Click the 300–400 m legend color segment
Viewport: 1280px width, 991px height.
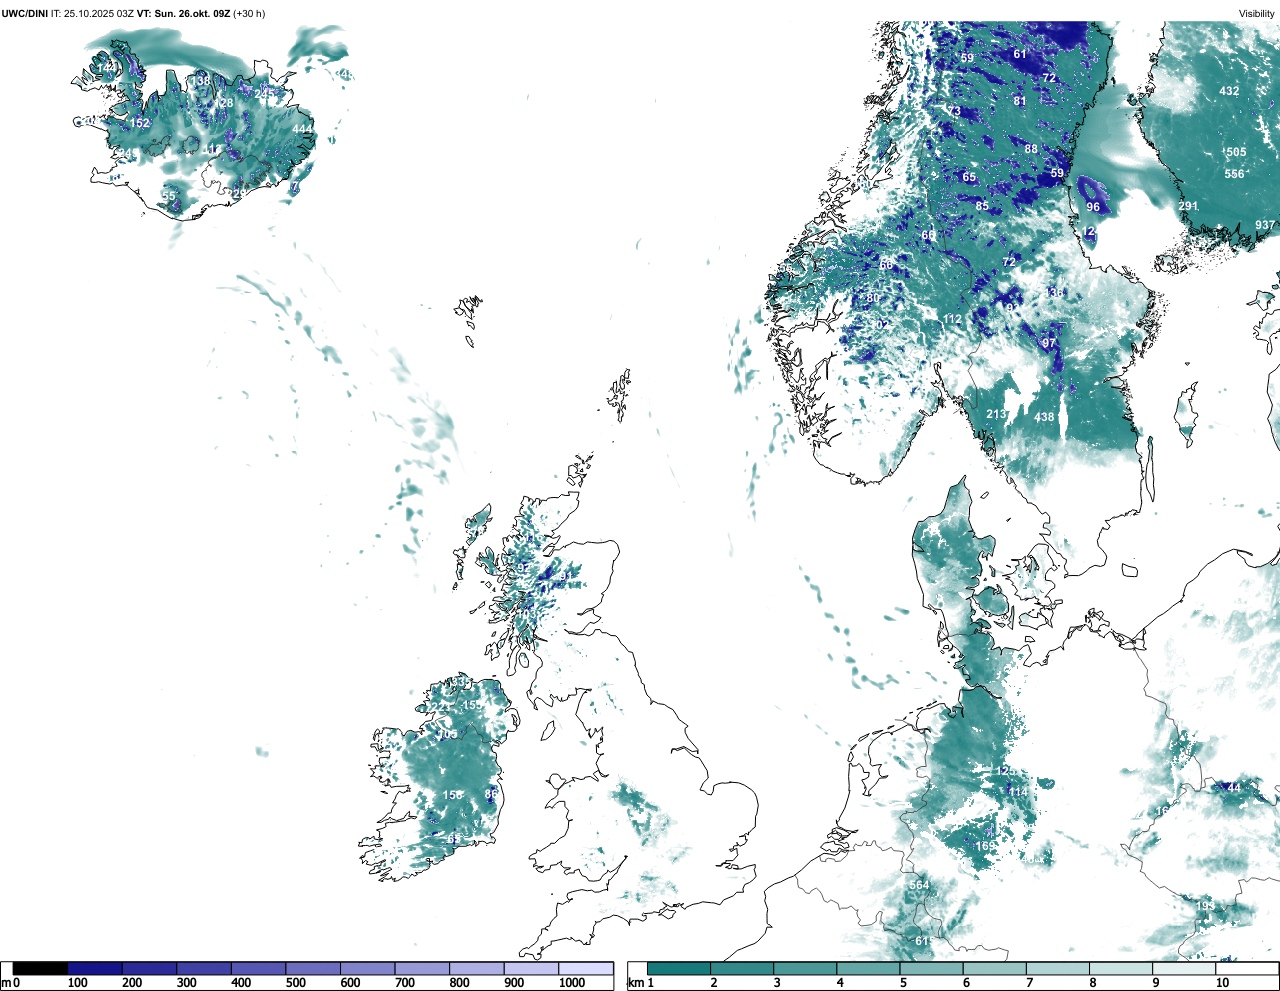[x=204, y=968]
